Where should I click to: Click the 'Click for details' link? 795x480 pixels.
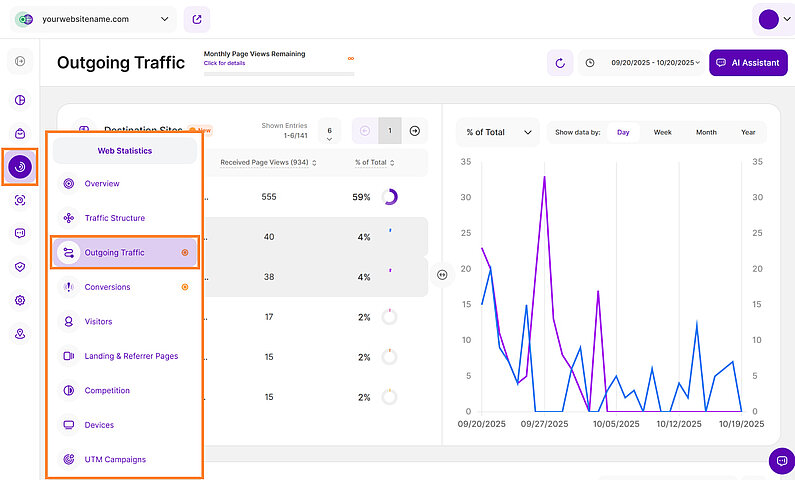tap(225, 63)
